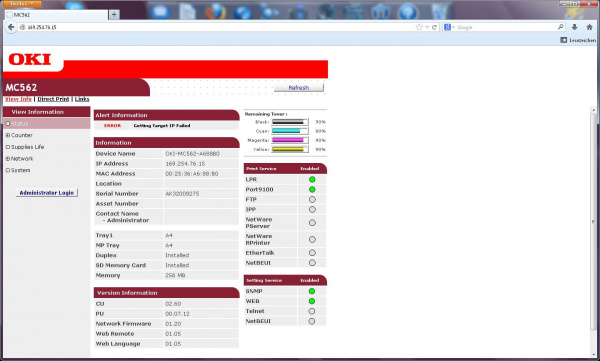Reload the page using the reload icon
Screen dimensions: 600x361
coord(434,27)
